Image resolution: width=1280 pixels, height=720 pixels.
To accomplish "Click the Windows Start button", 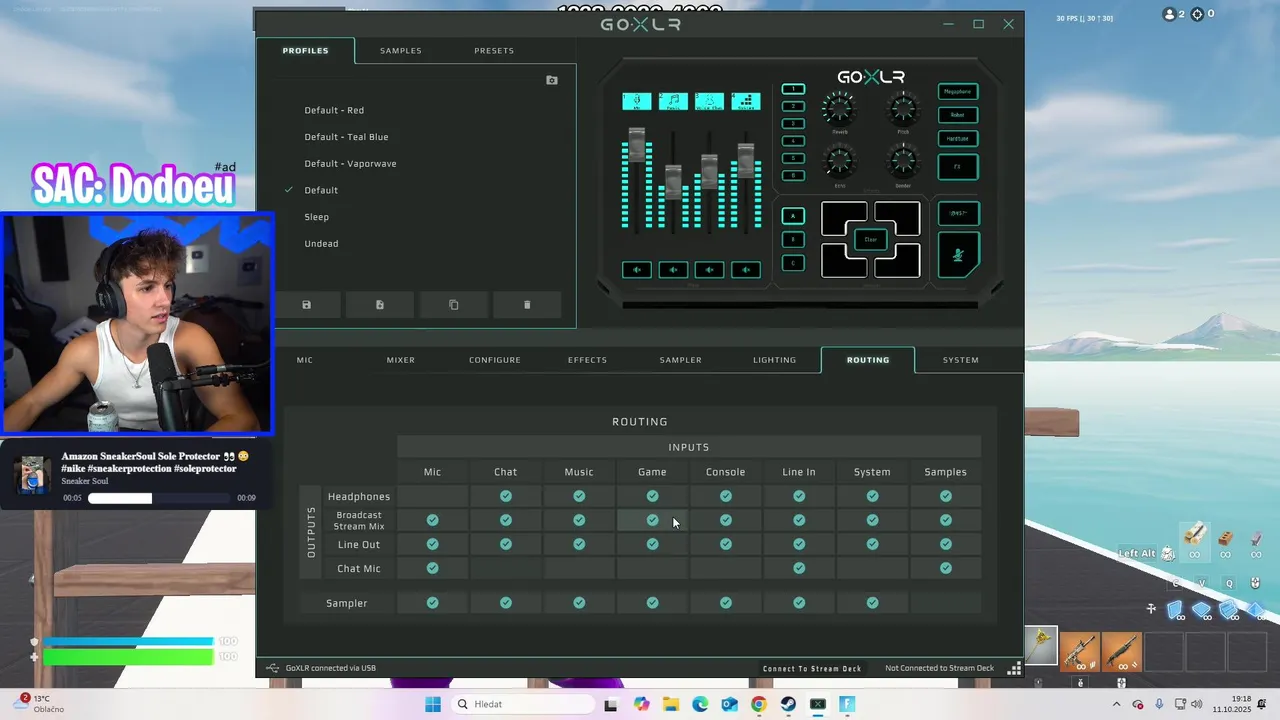I will 432,704.
